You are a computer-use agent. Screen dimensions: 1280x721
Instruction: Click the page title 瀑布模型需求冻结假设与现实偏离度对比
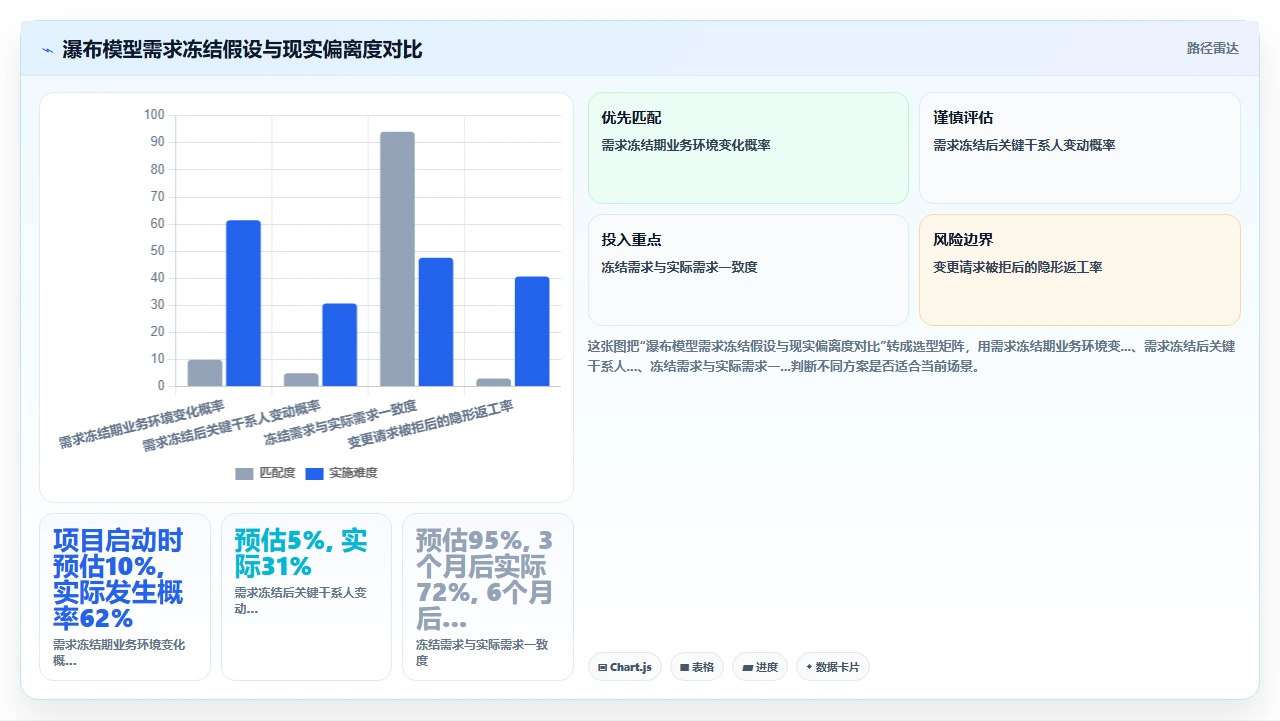[x=242, y=49]
